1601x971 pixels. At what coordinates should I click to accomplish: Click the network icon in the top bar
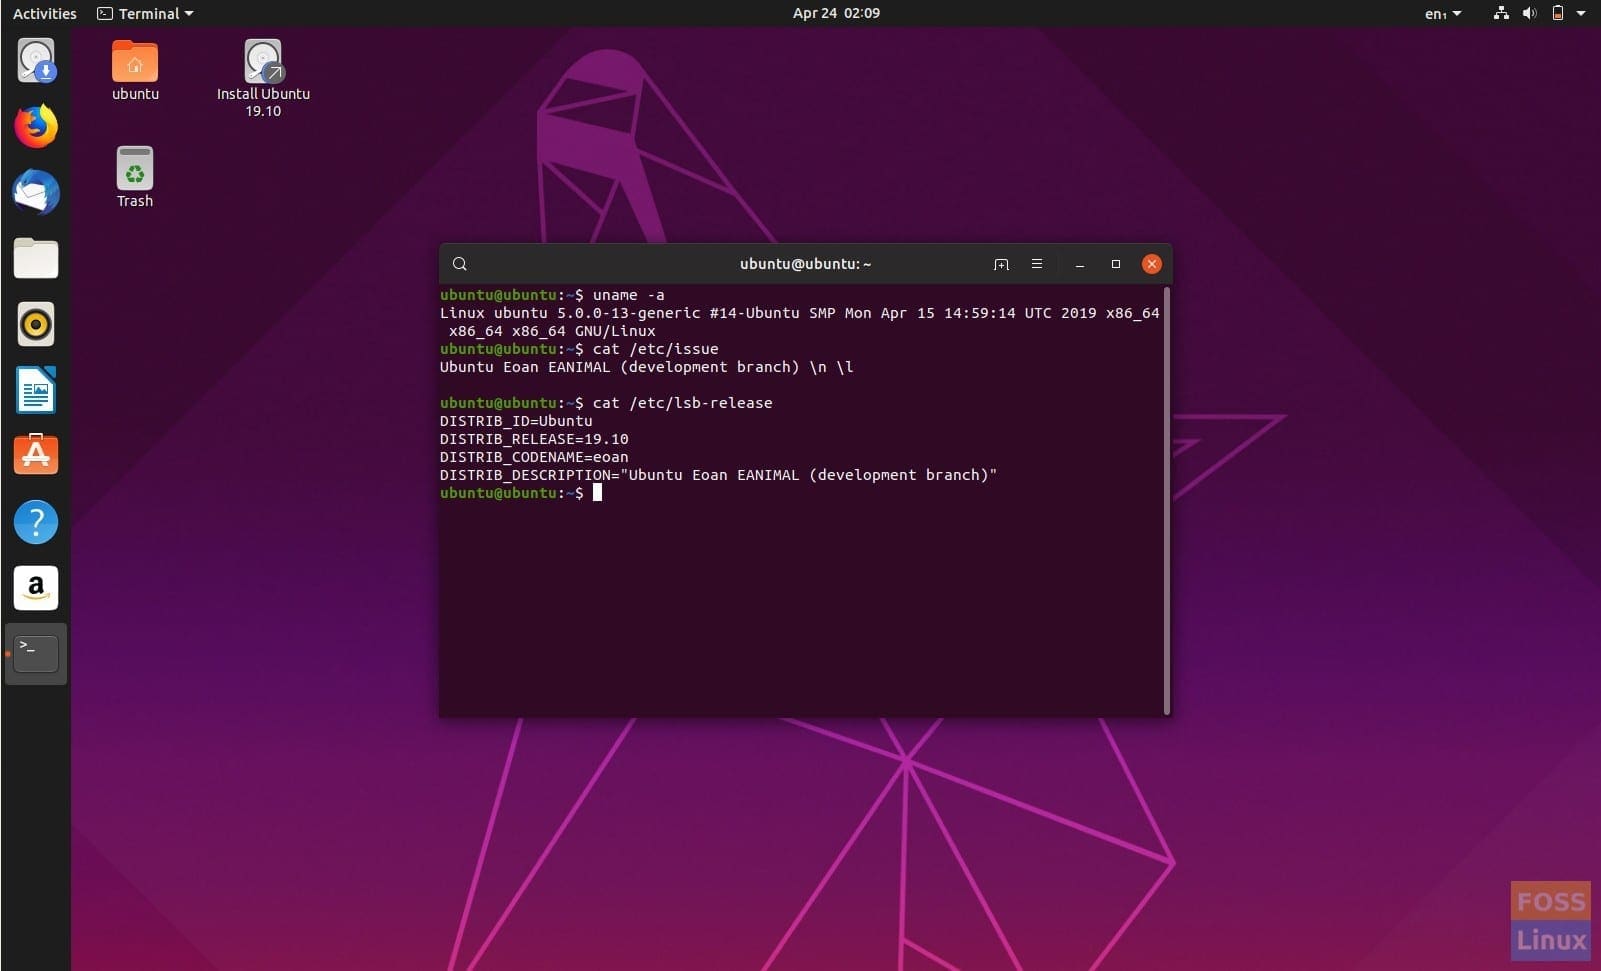click(1501, 13)
